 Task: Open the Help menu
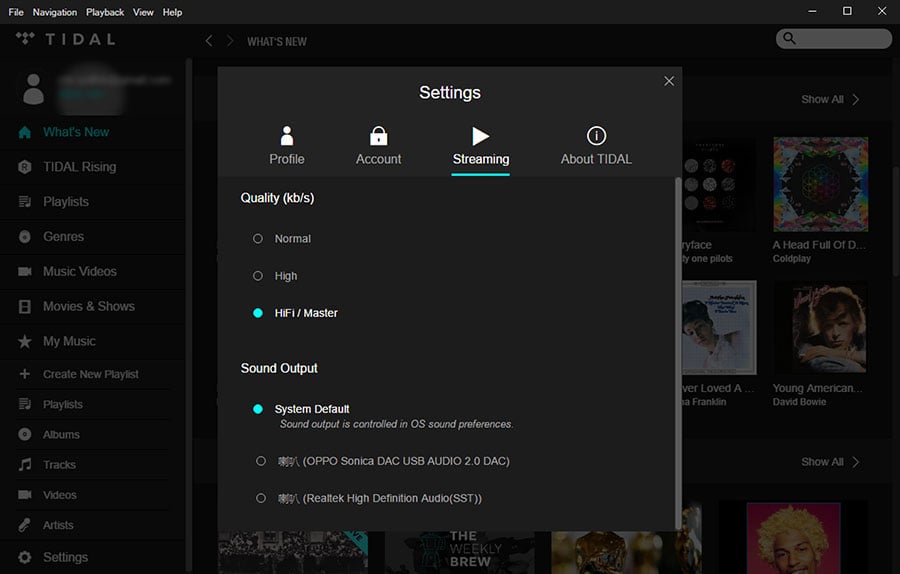(172, 12)
